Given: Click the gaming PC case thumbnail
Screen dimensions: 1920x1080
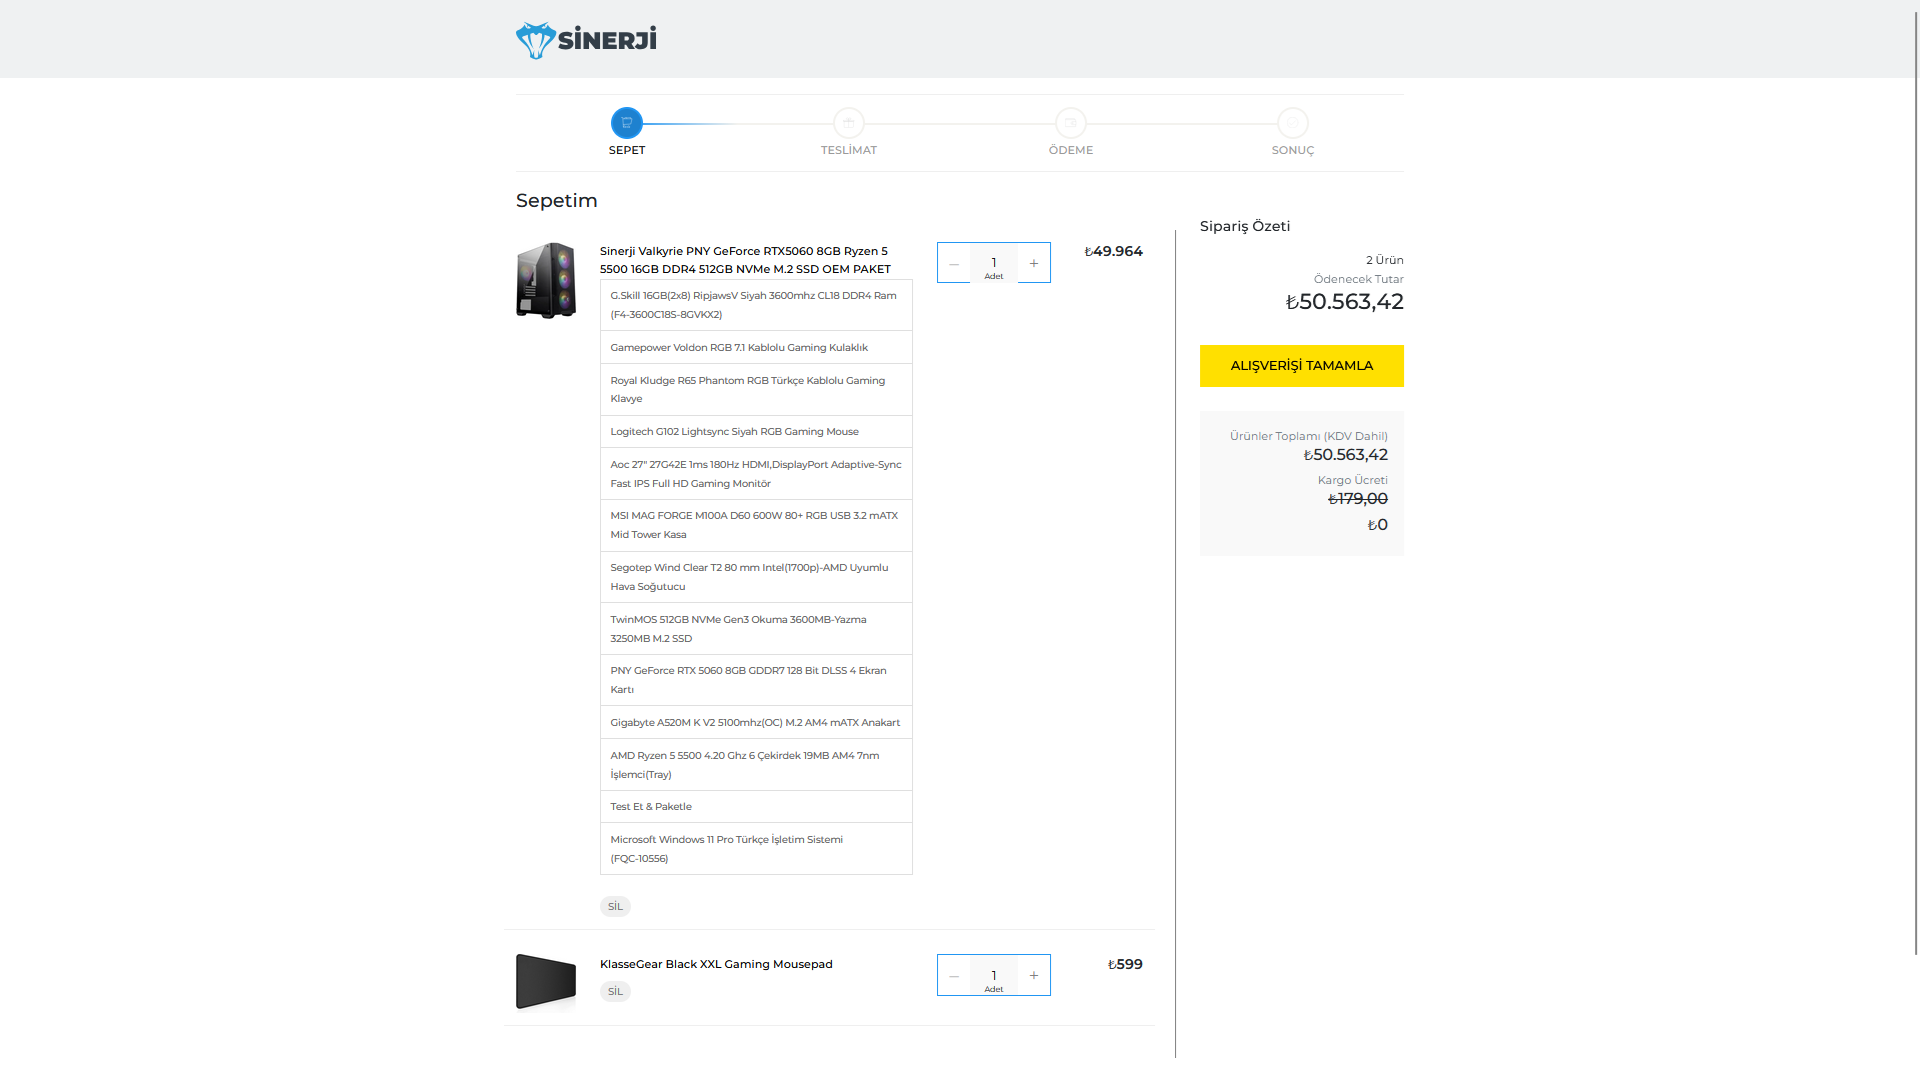Looking at the screenshot, I should click(546, 280).
